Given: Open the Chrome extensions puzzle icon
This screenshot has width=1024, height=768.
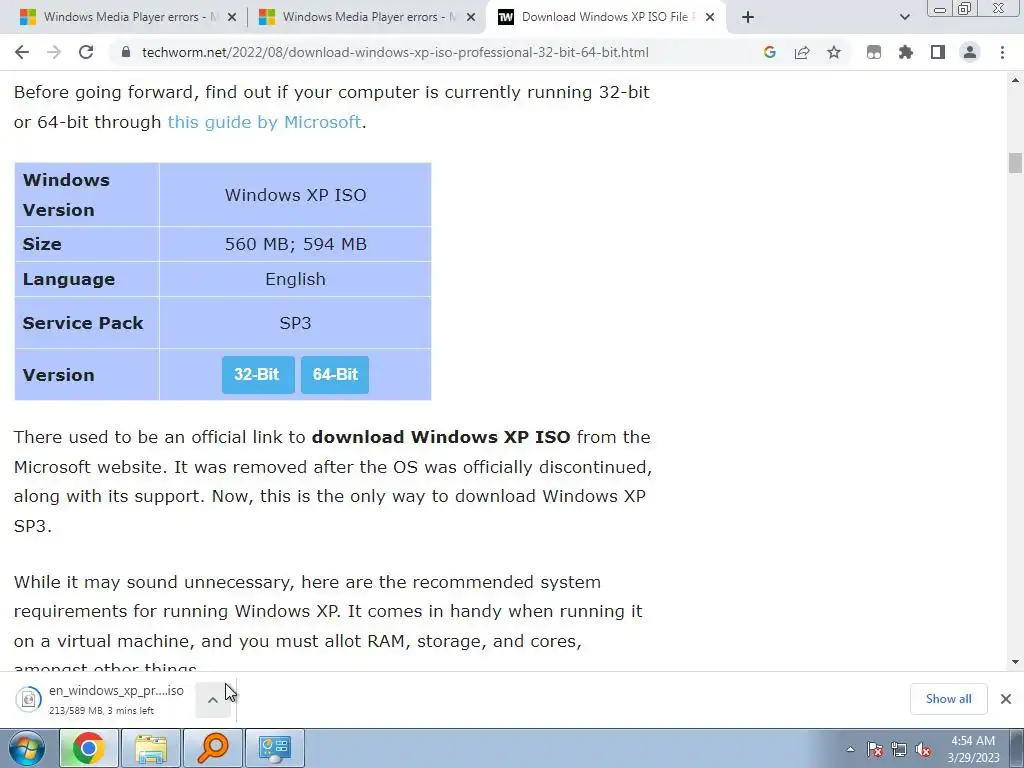Looking at the screenshot, I should click(x=906, y=52).
